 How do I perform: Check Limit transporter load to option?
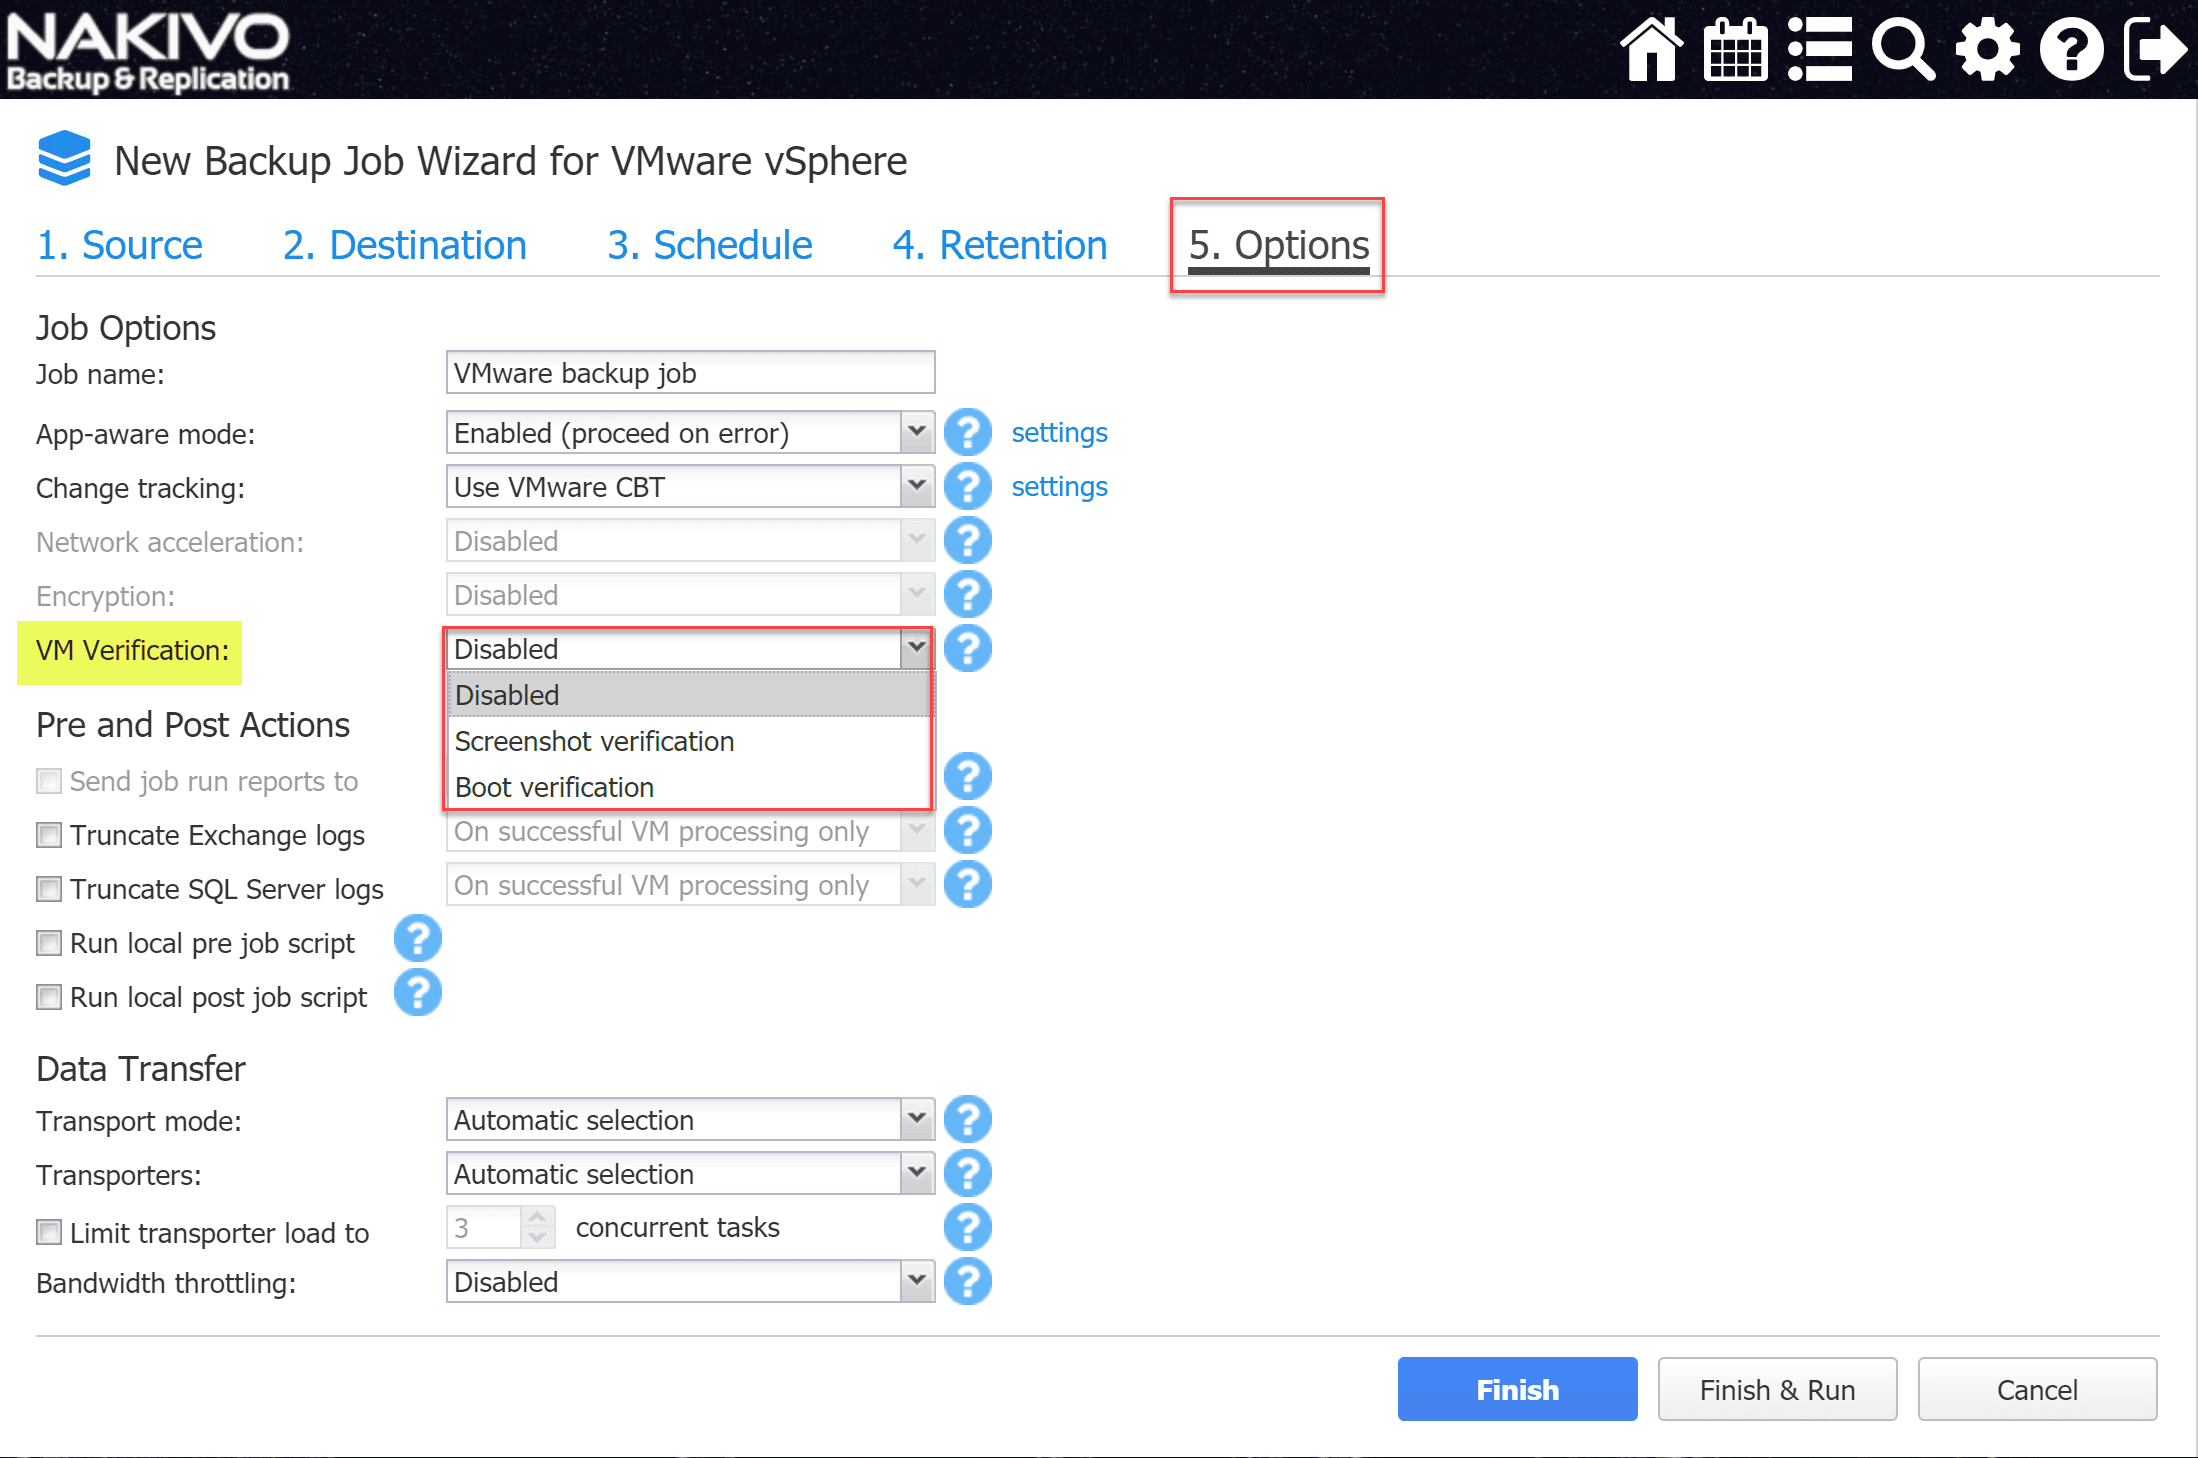click(48, 1232)
